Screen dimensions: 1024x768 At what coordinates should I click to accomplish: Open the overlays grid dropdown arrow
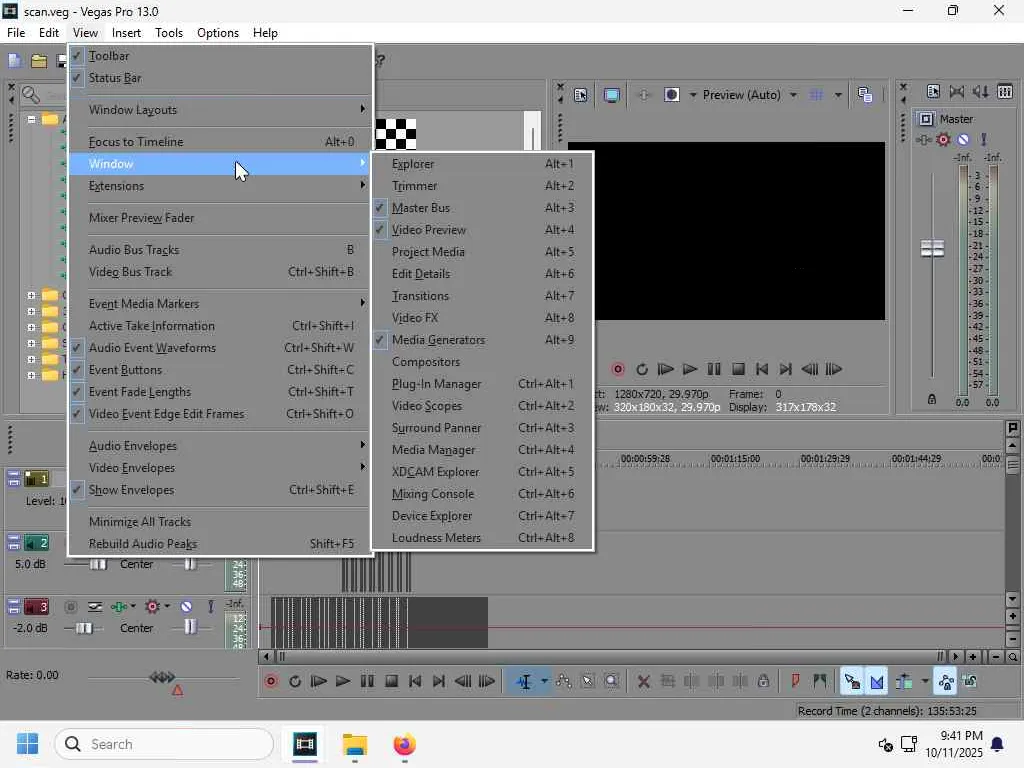838,95
